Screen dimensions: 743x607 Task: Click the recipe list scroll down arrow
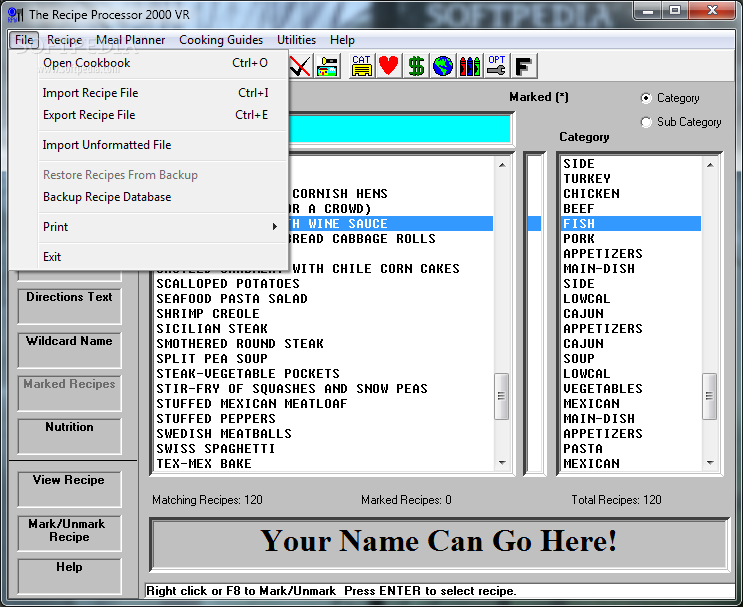tap(502, 463)
